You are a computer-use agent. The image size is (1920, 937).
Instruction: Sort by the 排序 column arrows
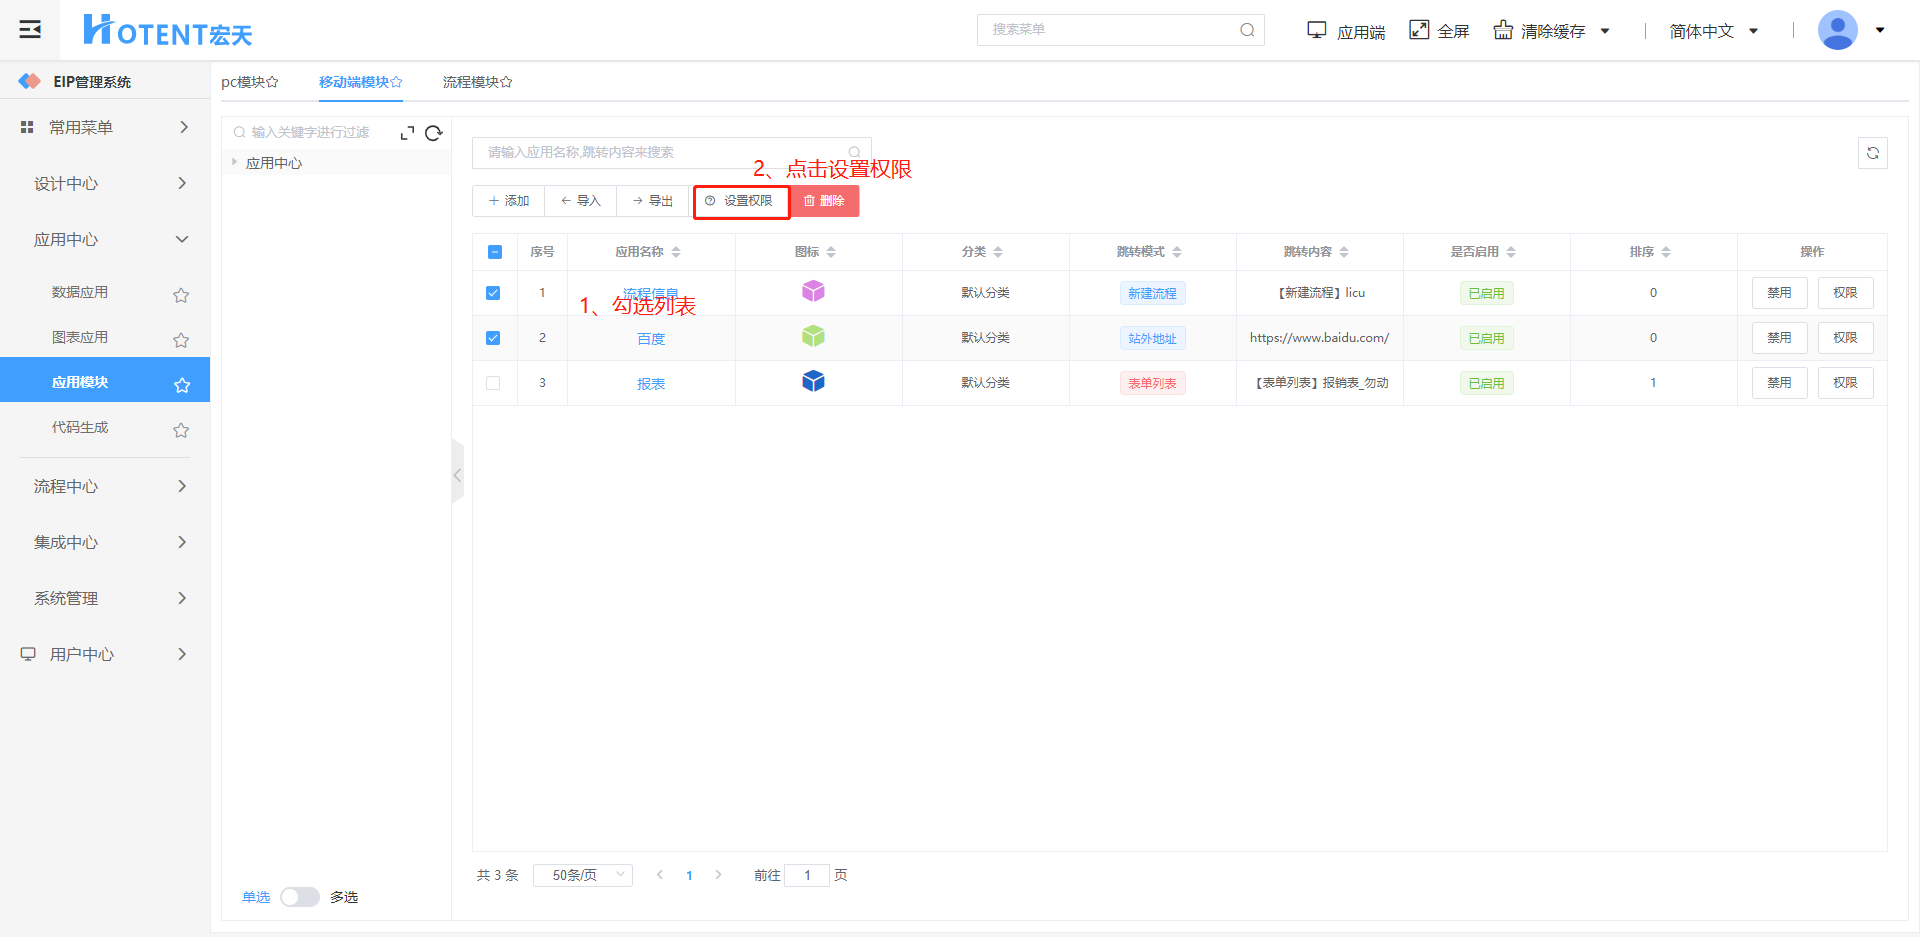[x=1666, y=252]
